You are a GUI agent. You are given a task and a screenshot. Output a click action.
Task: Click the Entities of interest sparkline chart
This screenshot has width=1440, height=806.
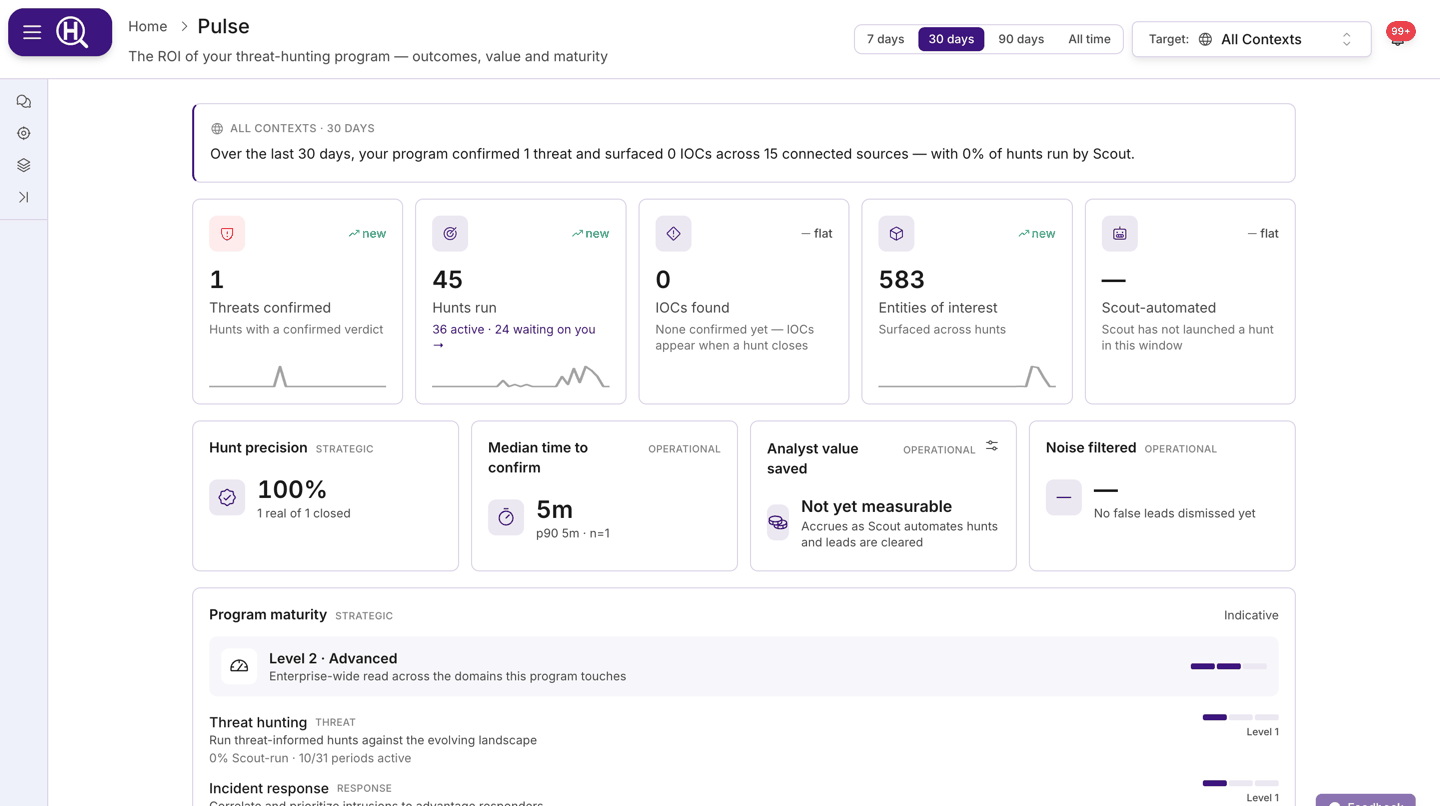tap(967, 376)
